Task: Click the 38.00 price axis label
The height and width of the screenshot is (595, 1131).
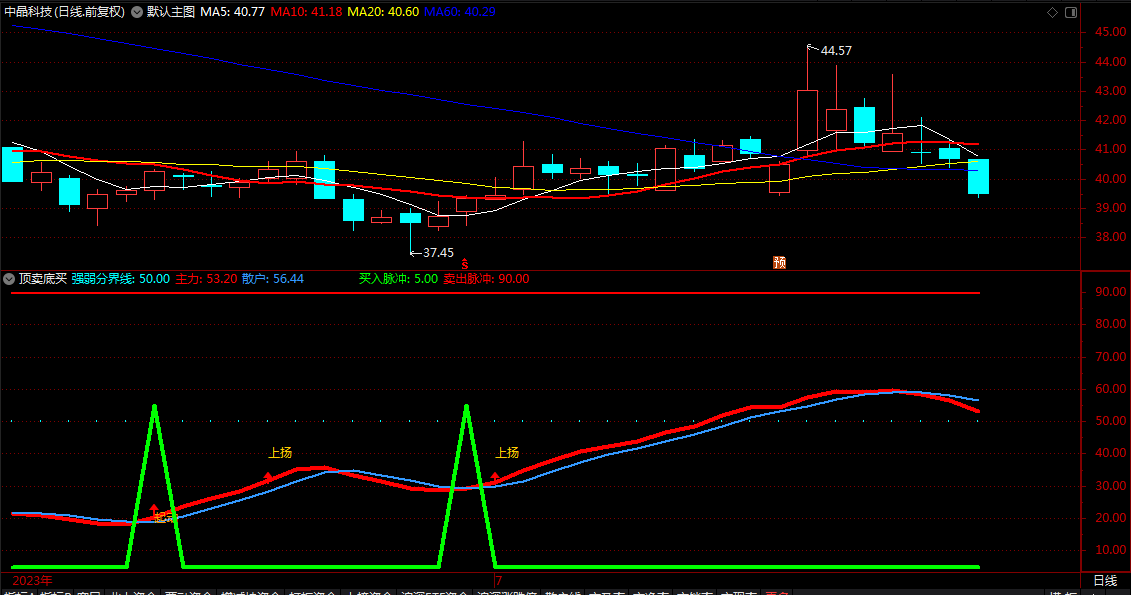Action: coord(1111,237)
